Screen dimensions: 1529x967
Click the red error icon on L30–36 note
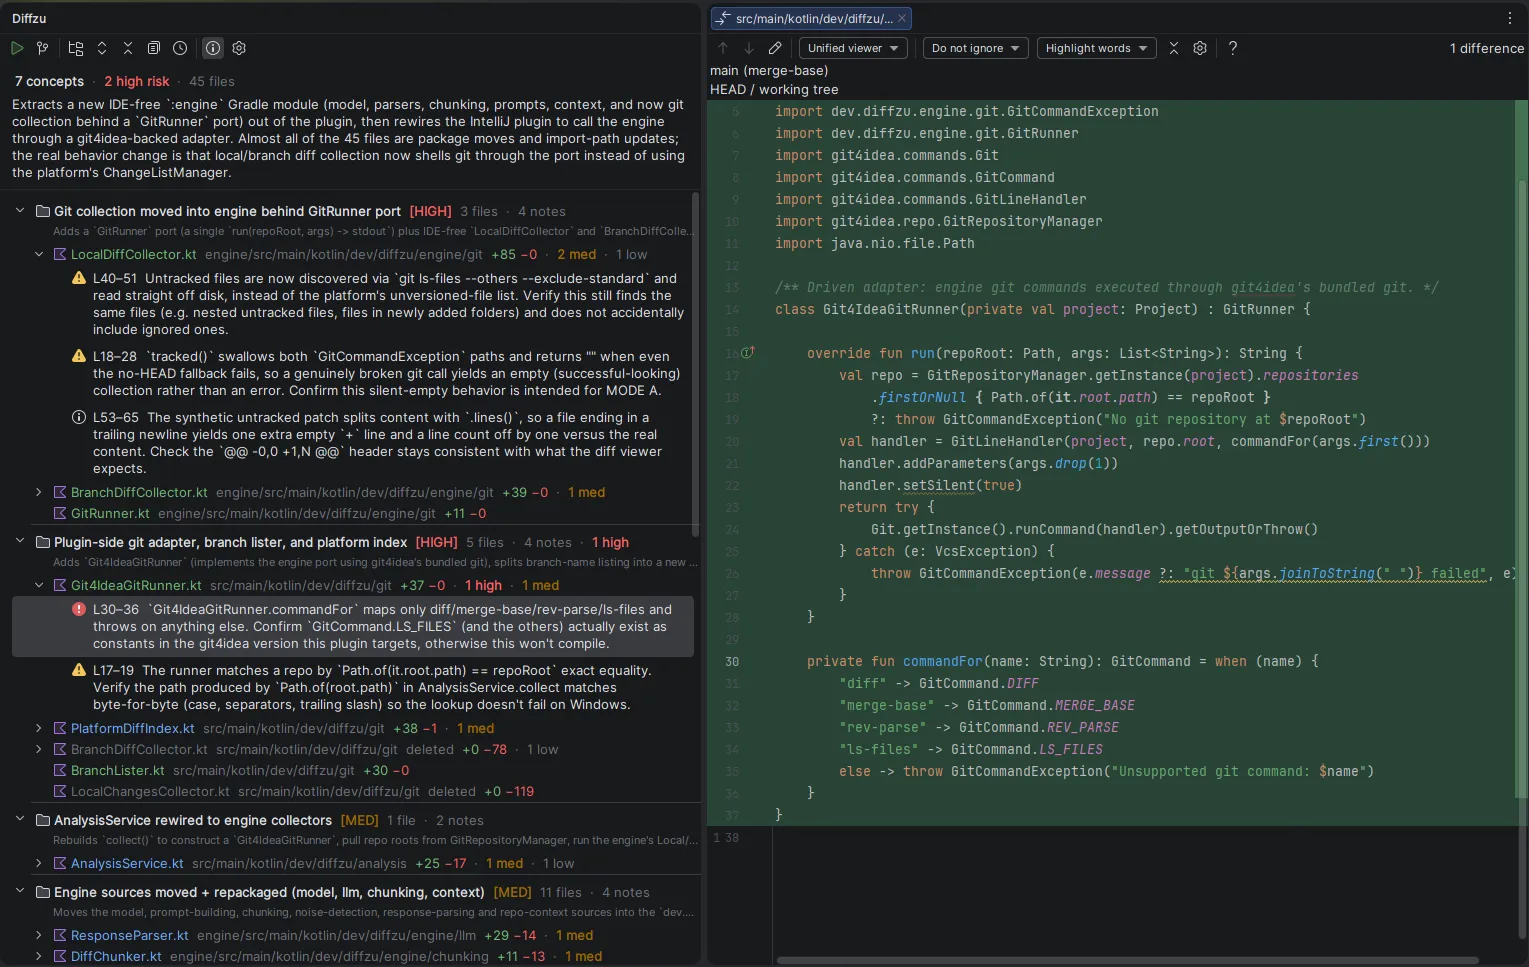click(x=79, y=609)
